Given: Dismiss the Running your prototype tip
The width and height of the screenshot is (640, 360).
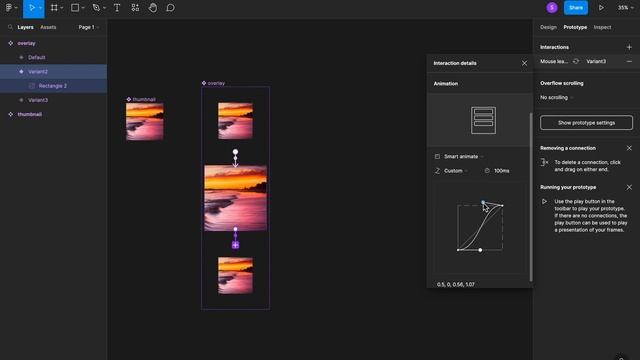Looking at the screenshot, I should click(x=629, y=187).
